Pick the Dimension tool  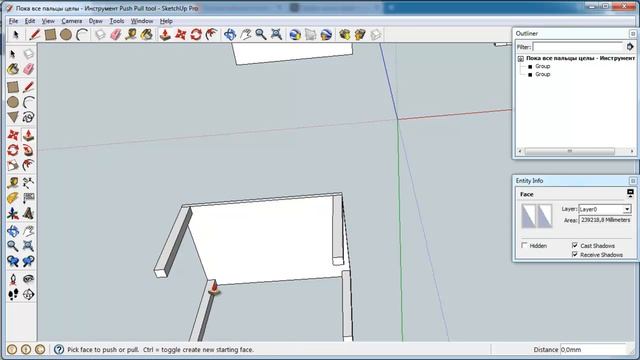(28, 182)
